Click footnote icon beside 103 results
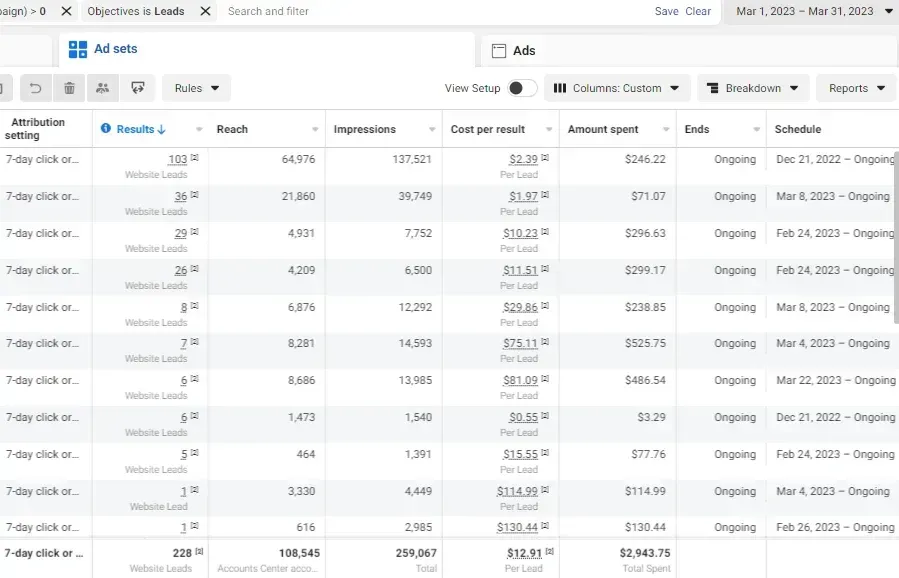Screen dimensions: 899x578 point(195,157)
